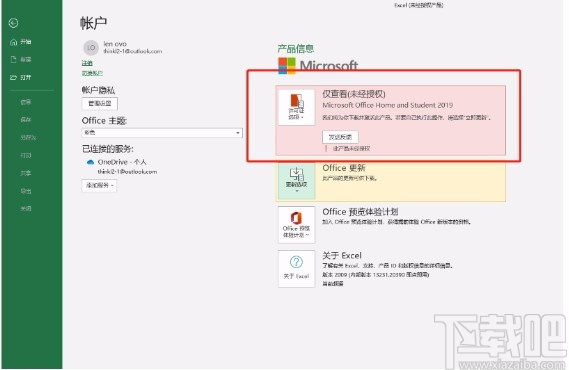Click the OneDrive cloud icon
The width and height of the screenshot is (569, 370).
90,162
